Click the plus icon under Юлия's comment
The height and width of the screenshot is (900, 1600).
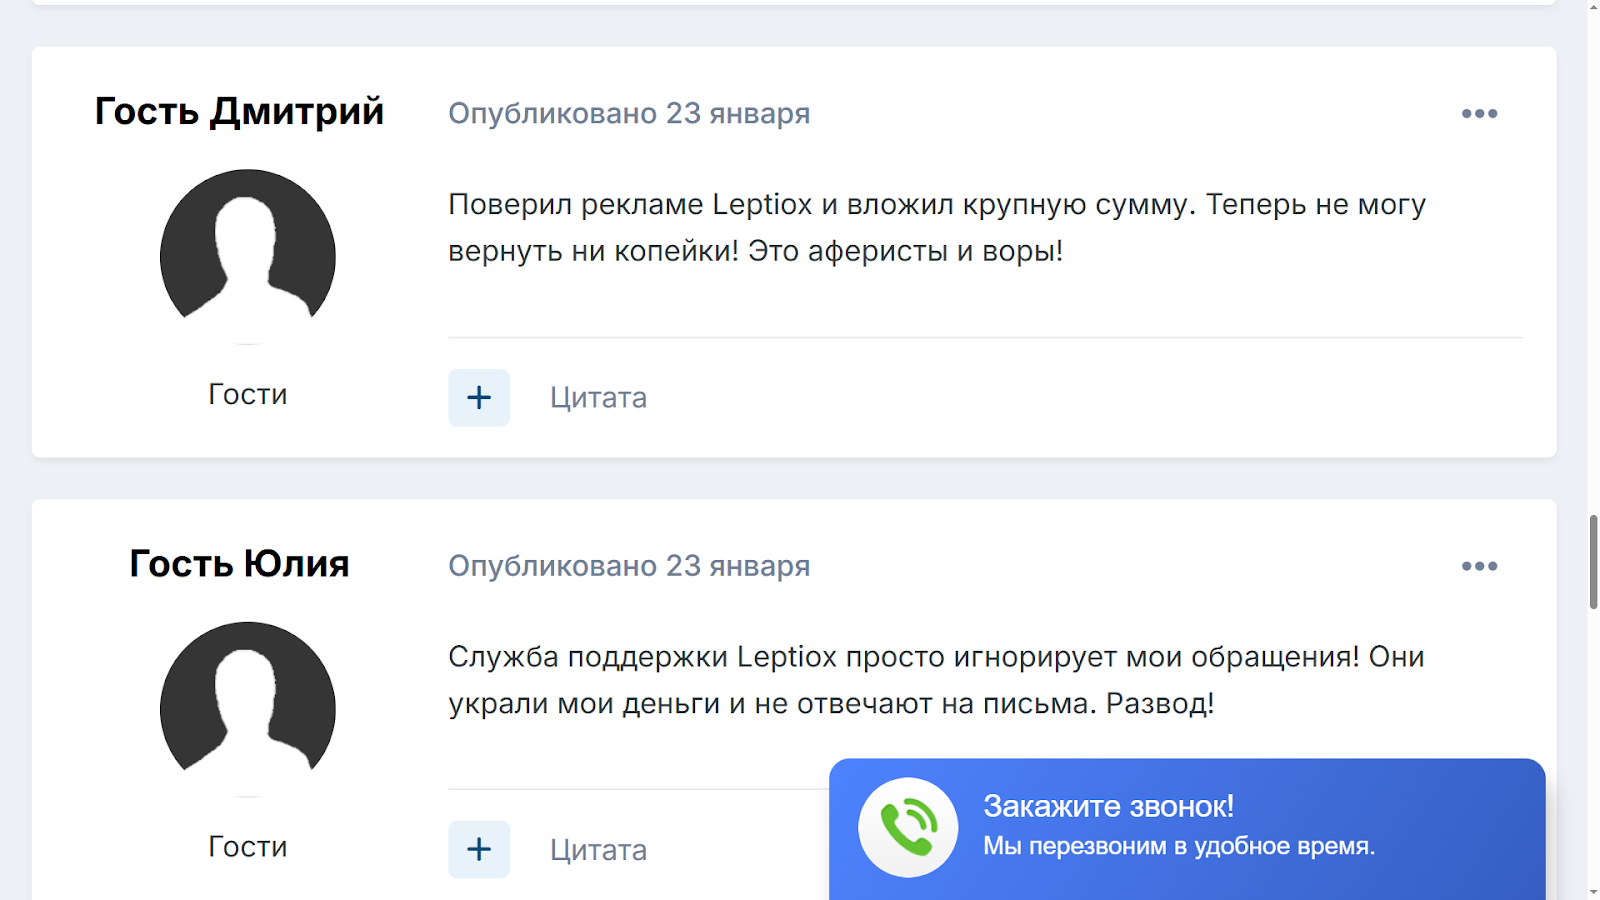[x=479, y=848]
